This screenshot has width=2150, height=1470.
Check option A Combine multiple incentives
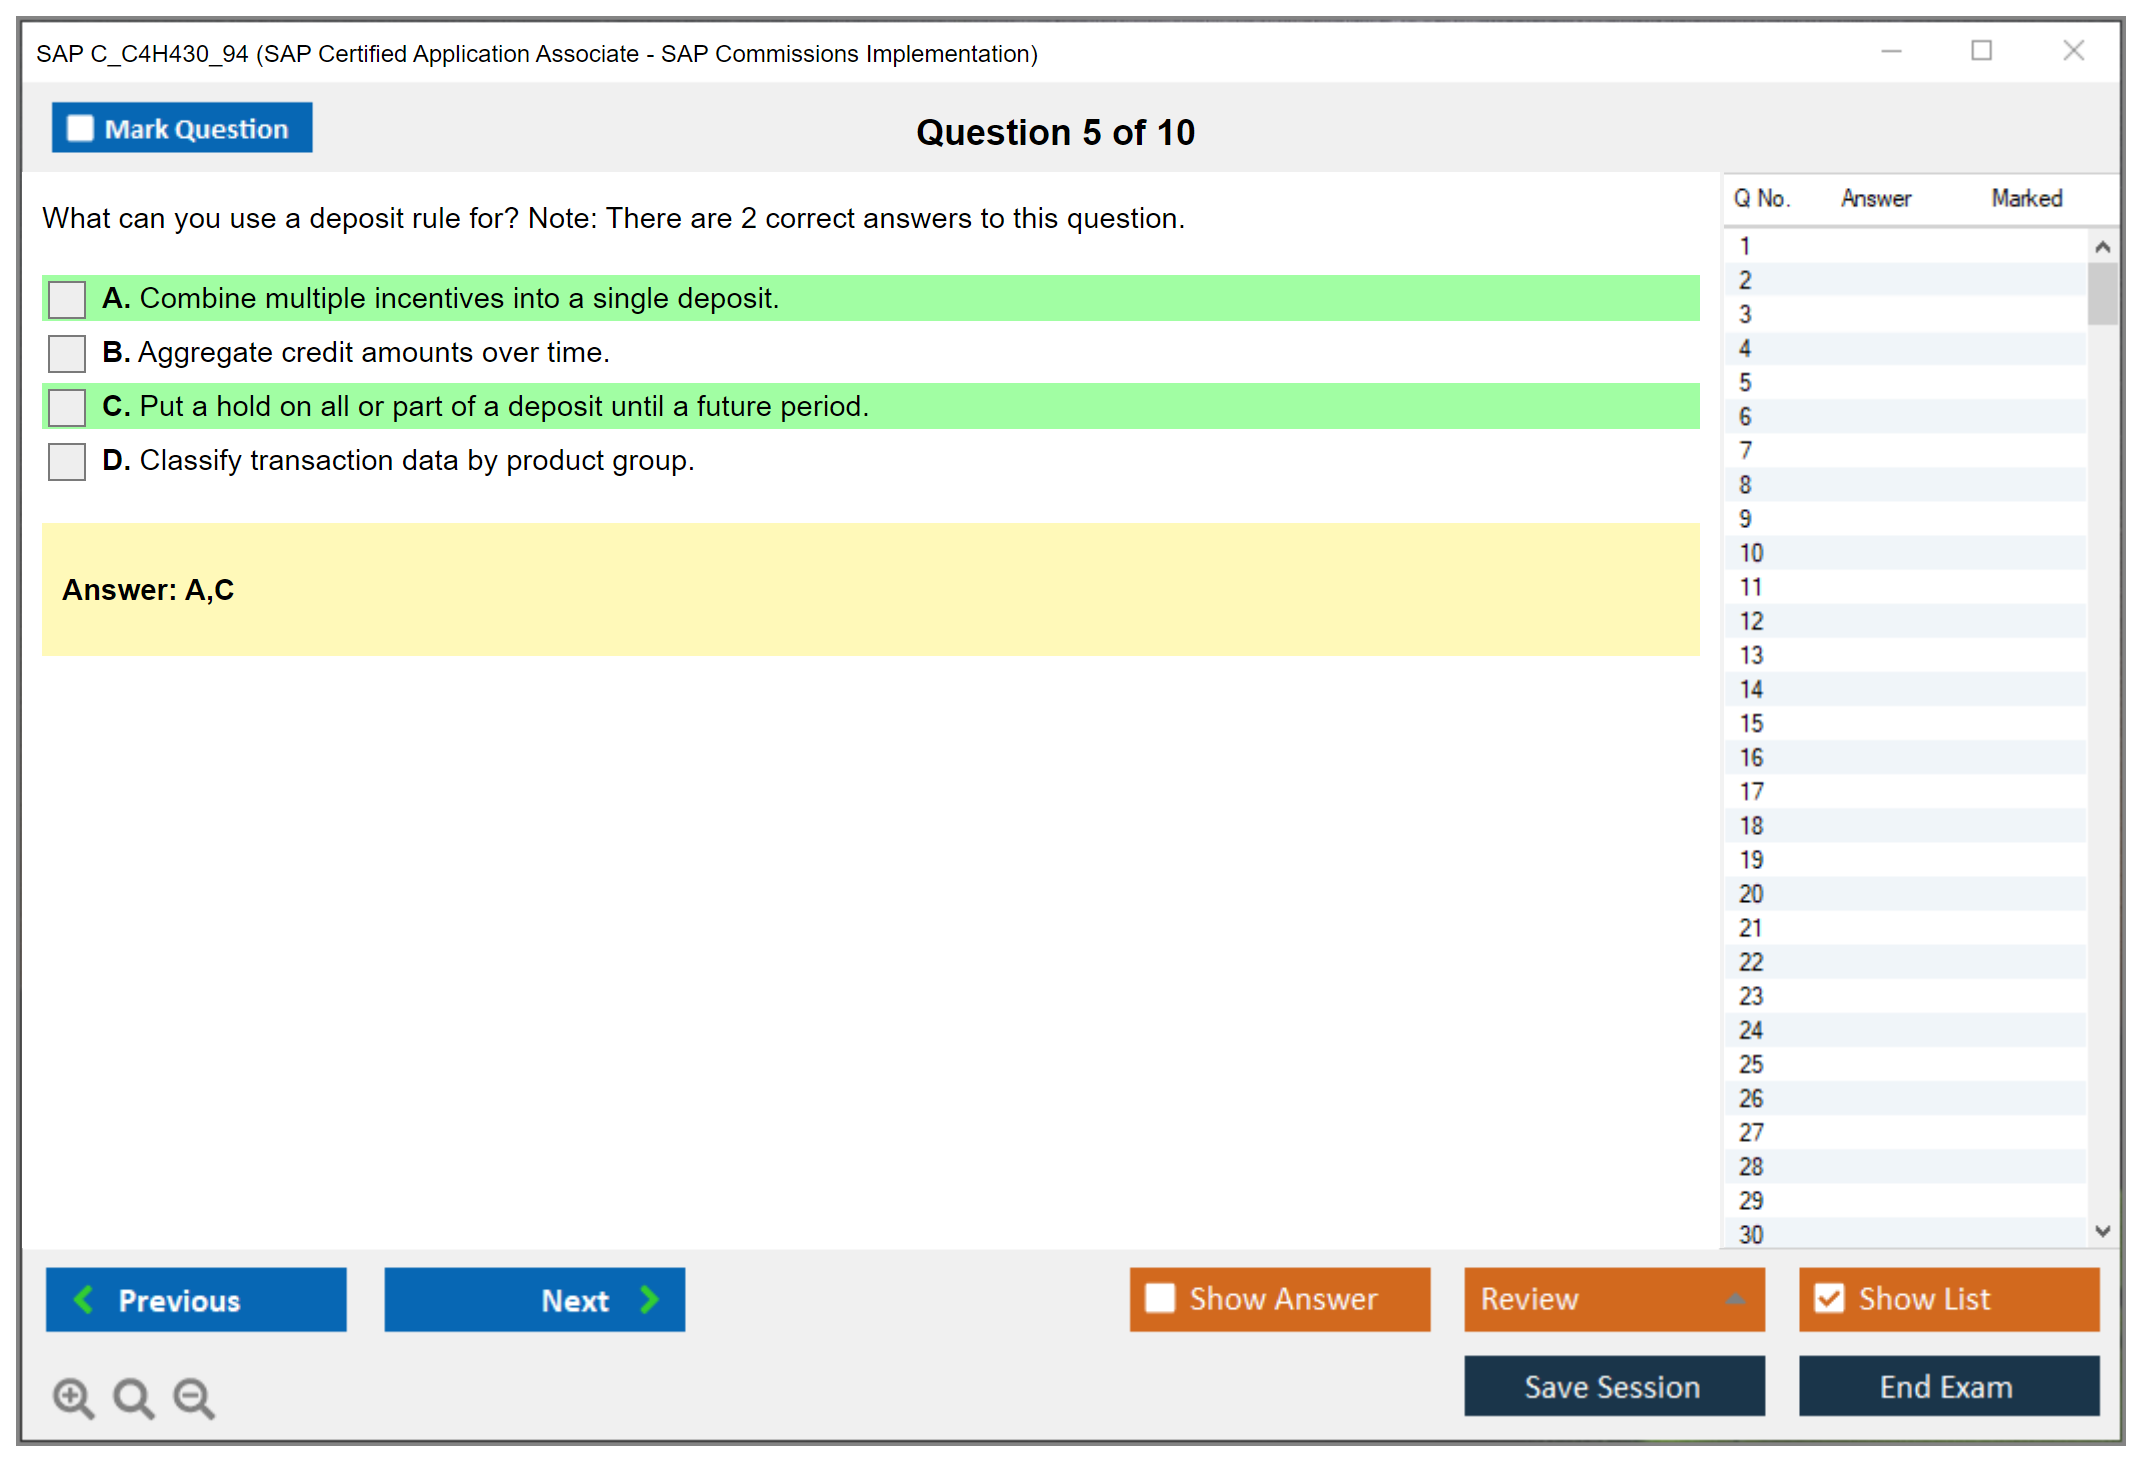click(x=67, y=299)
